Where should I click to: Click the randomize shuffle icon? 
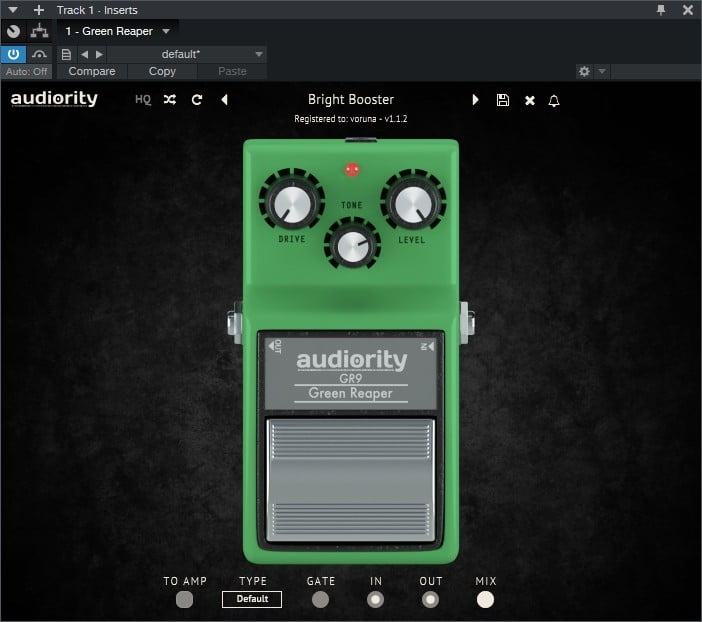[x=170, y=99]
